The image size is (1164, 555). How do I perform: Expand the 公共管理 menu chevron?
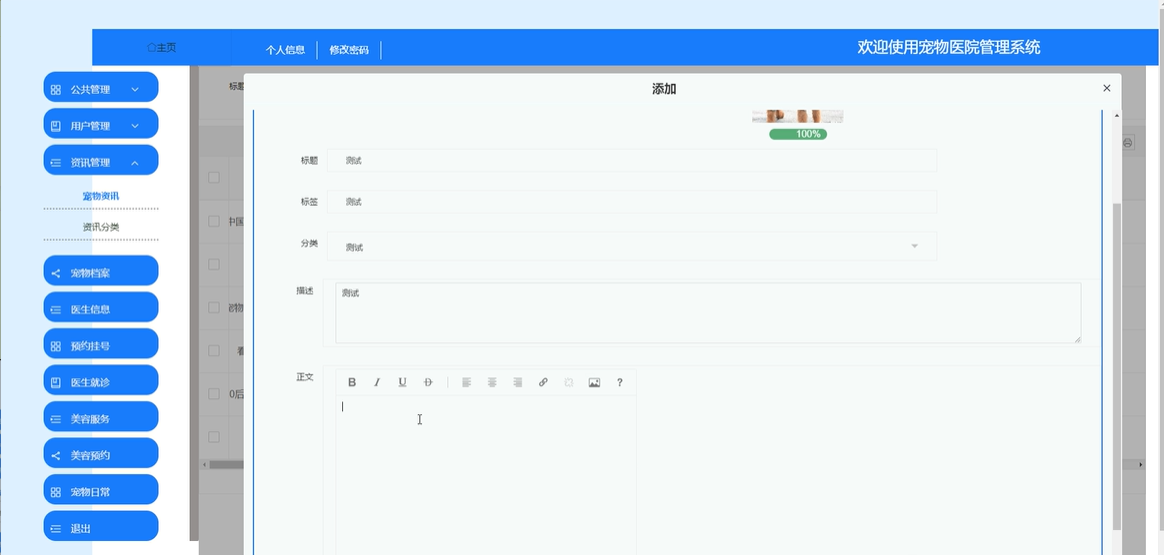coord(135,90)
